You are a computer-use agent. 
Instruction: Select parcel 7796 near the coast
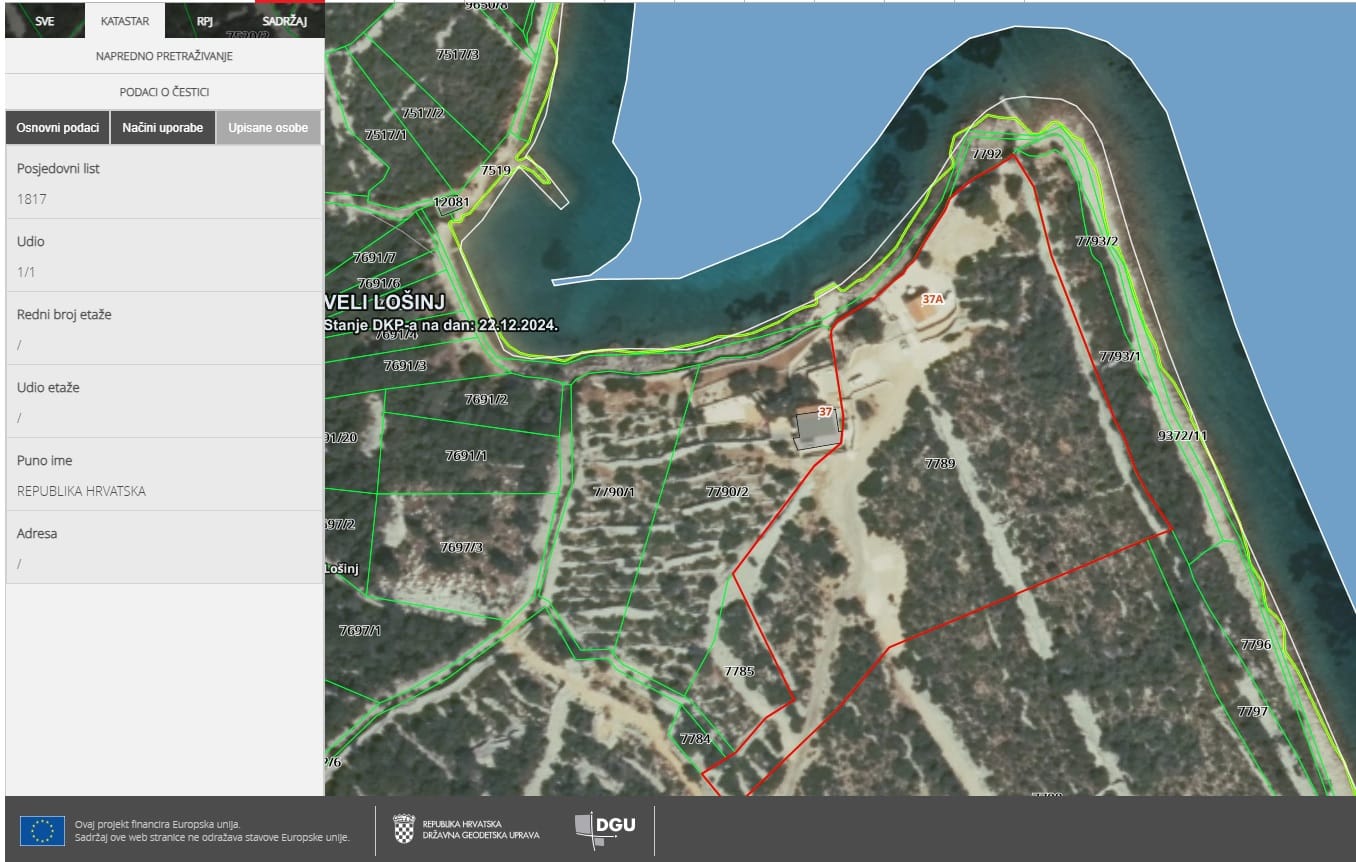pyautogui.click(x=1255, y=645)
